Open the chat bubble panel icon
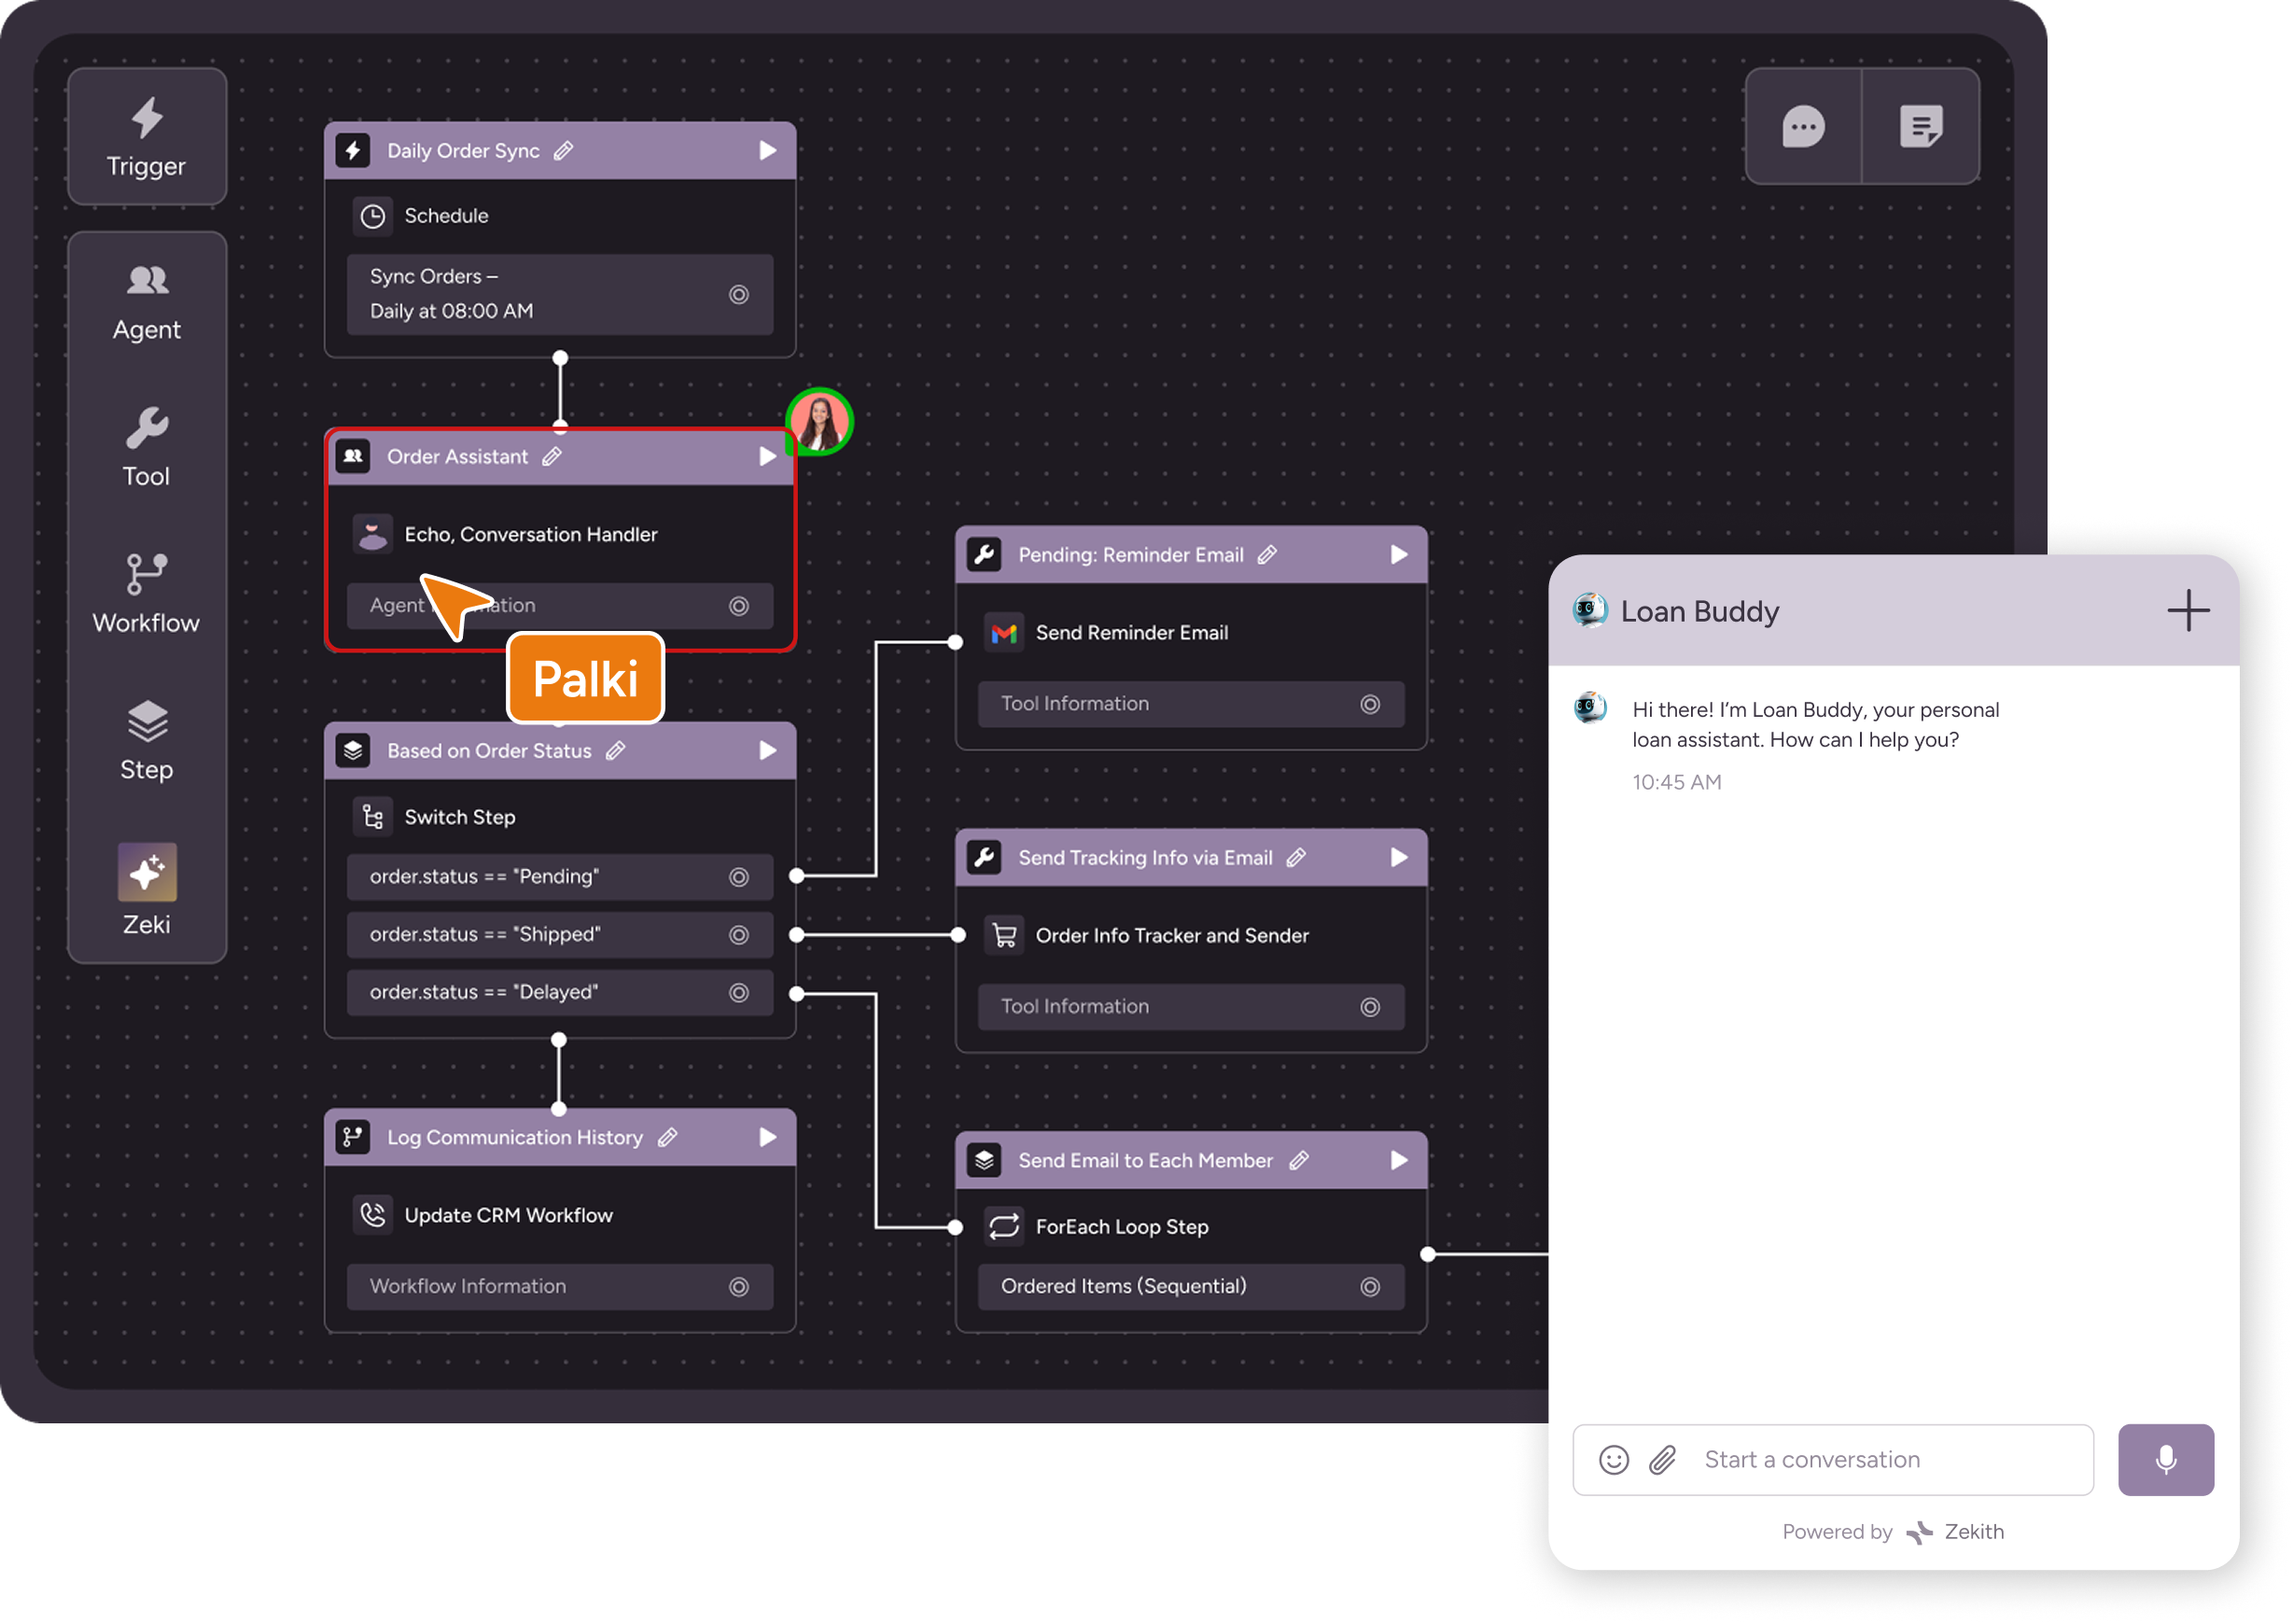Viewport: 2293px width, 1624px height. pyautogui.click(x=1803, y=127)
